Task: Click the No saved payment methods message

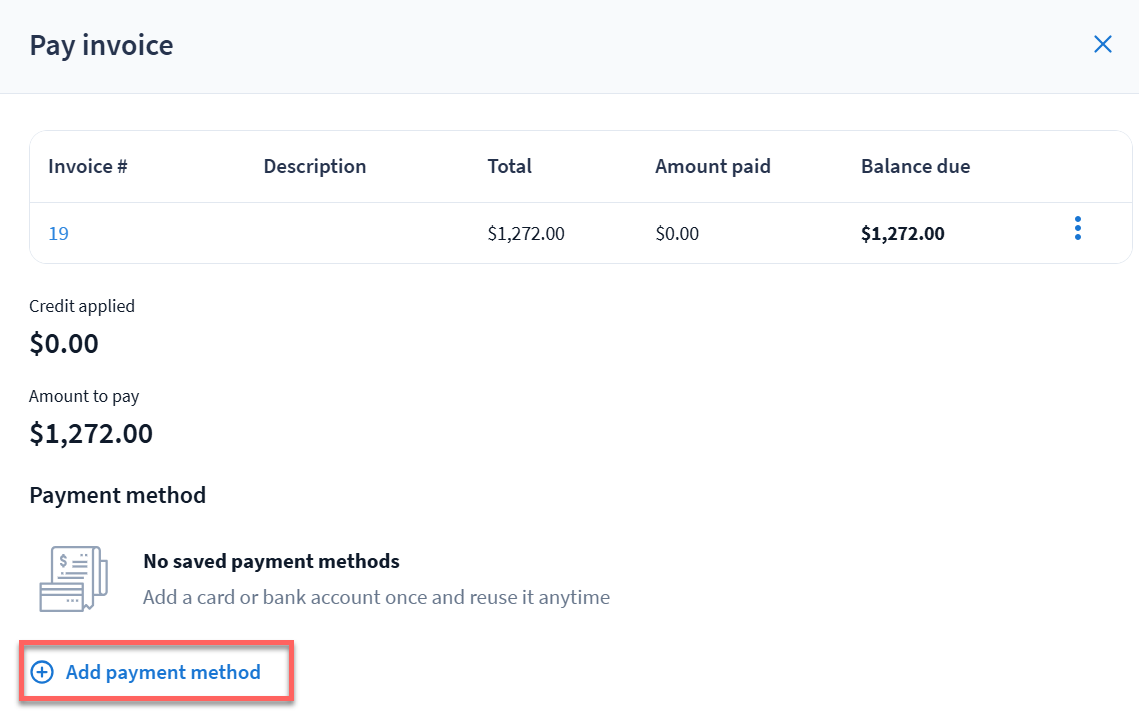Action: point(271,561)
